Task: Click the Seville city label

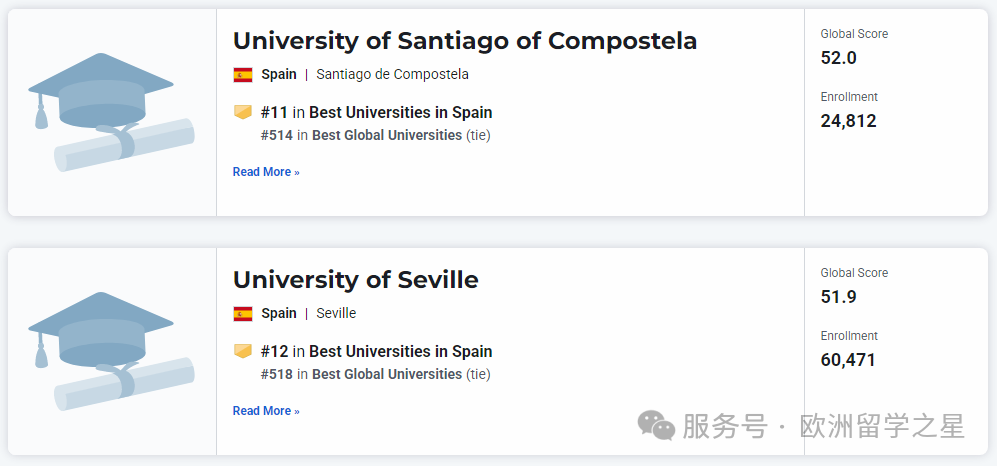Action: pos(336,313)
